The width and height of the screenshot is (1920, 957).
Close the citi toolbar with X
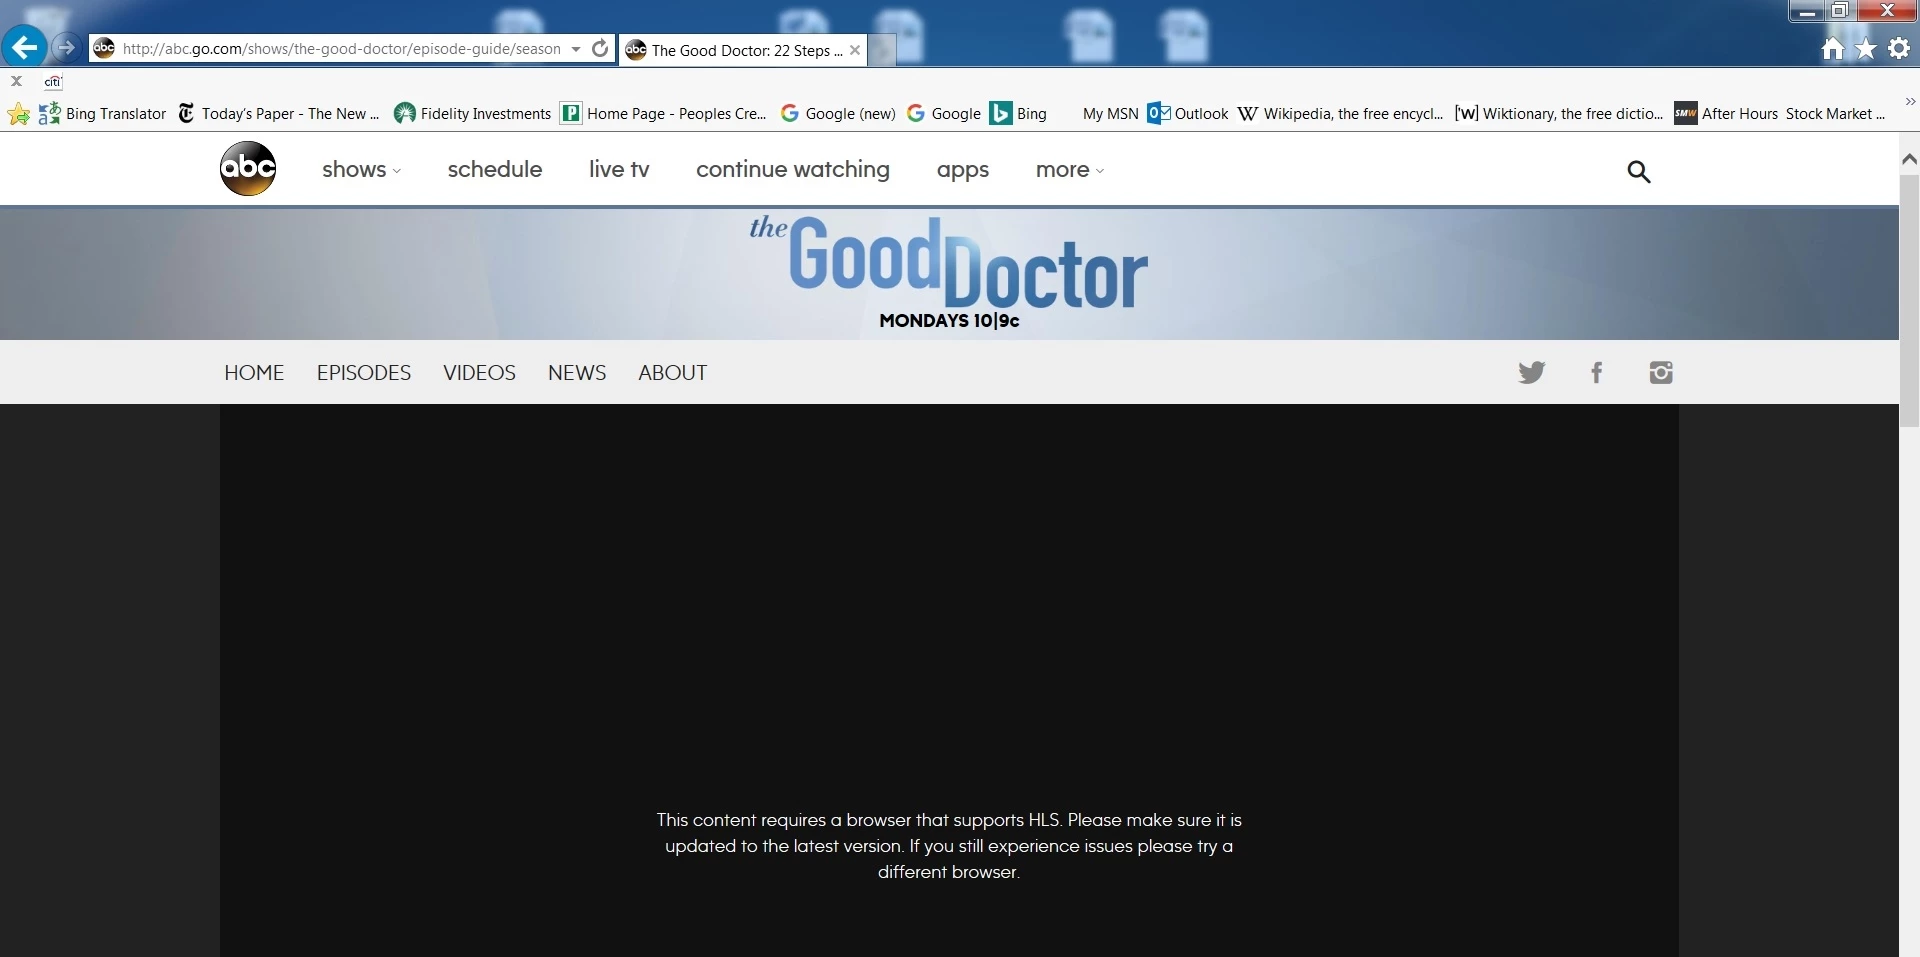pos(16,81)
